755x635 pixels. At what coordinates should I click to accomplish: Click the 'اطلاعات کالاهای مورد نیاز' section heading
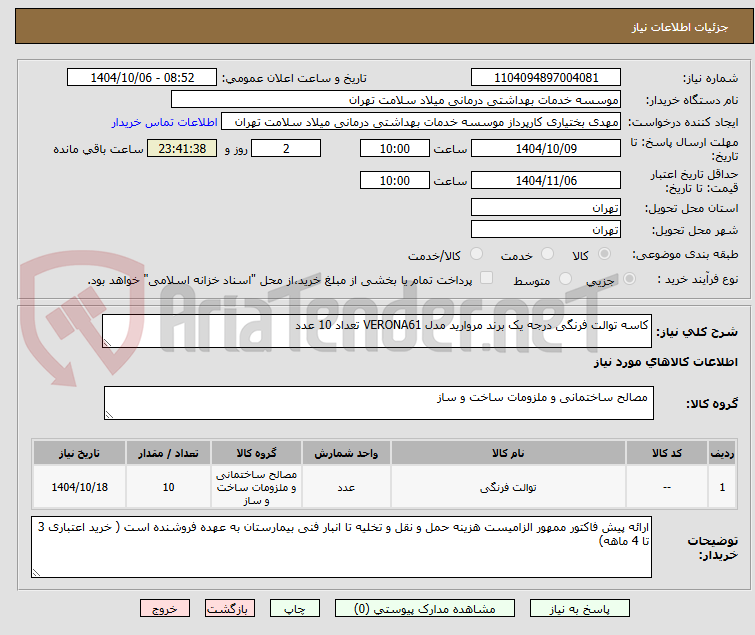tap(665, 362)
